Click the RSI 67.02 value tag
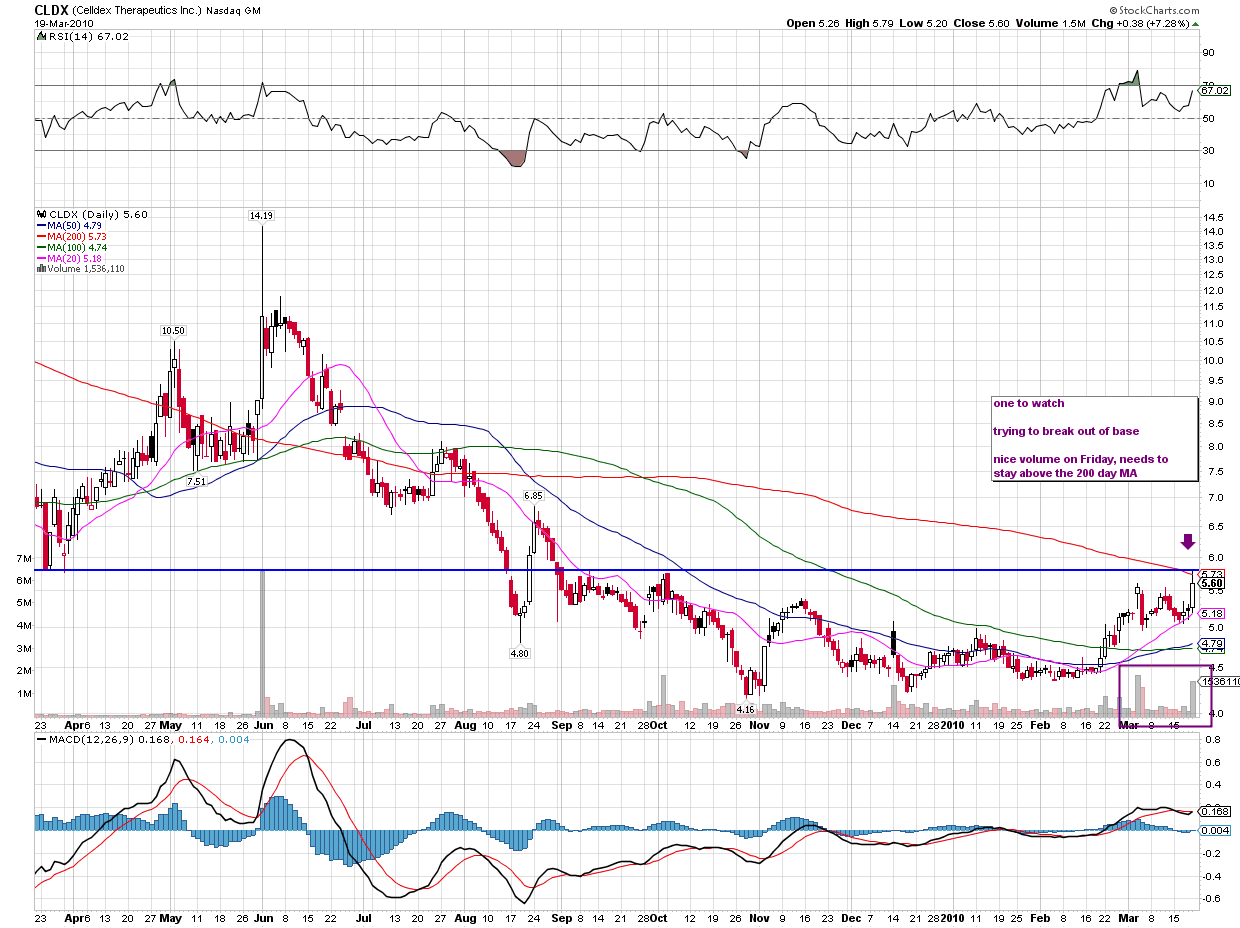 pos(1213,90)
